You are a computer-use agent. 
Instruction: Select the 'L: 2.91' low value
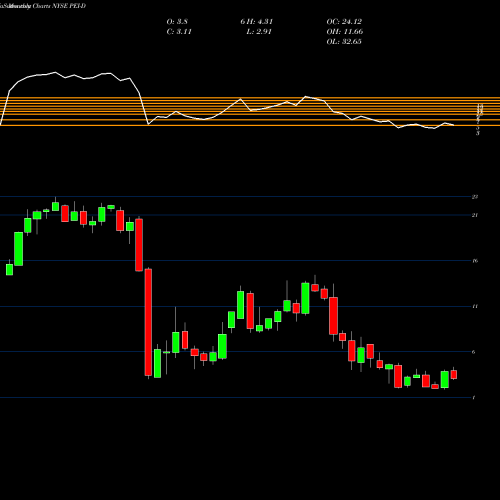pos(259,32)
